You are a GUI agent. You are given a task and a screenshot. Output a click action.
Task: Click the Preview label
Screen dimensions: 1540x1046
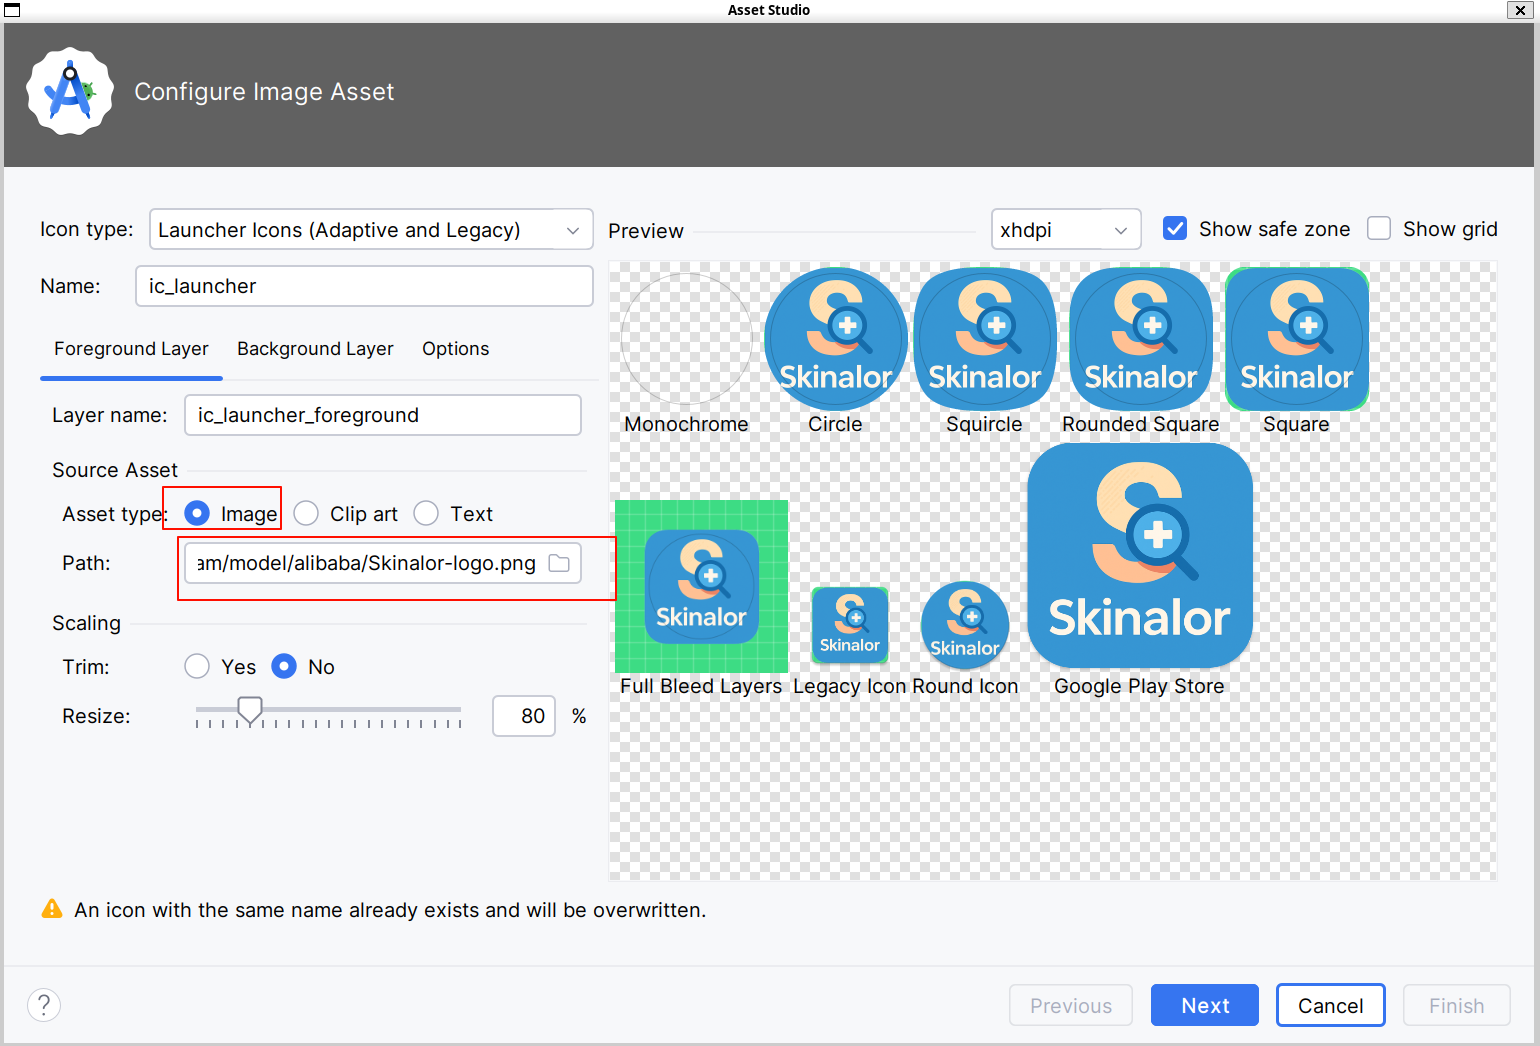pos(646,230)
